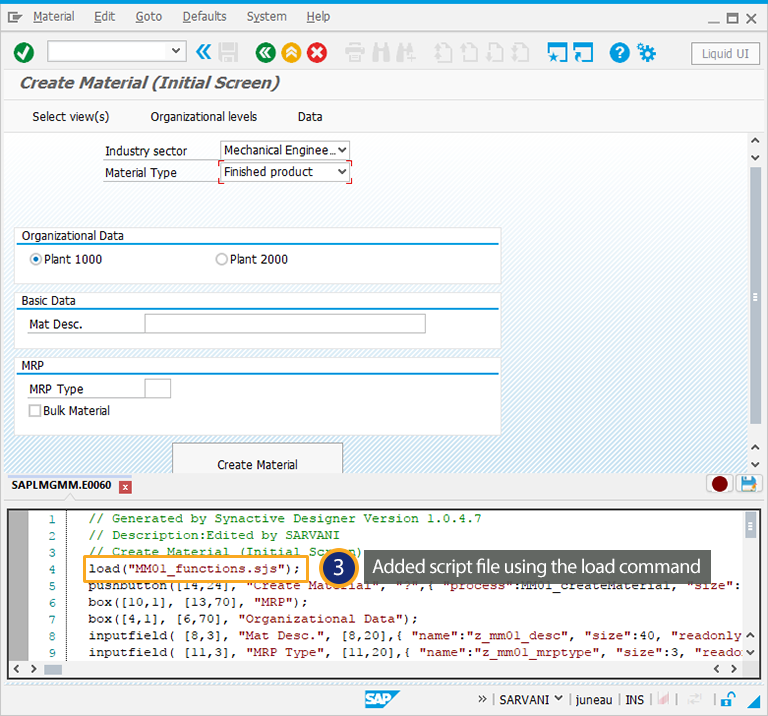This screenshot has height=716, width=768.
Task: Open the Goto menu
Action: pyautogui.click(x=148, y=17)
